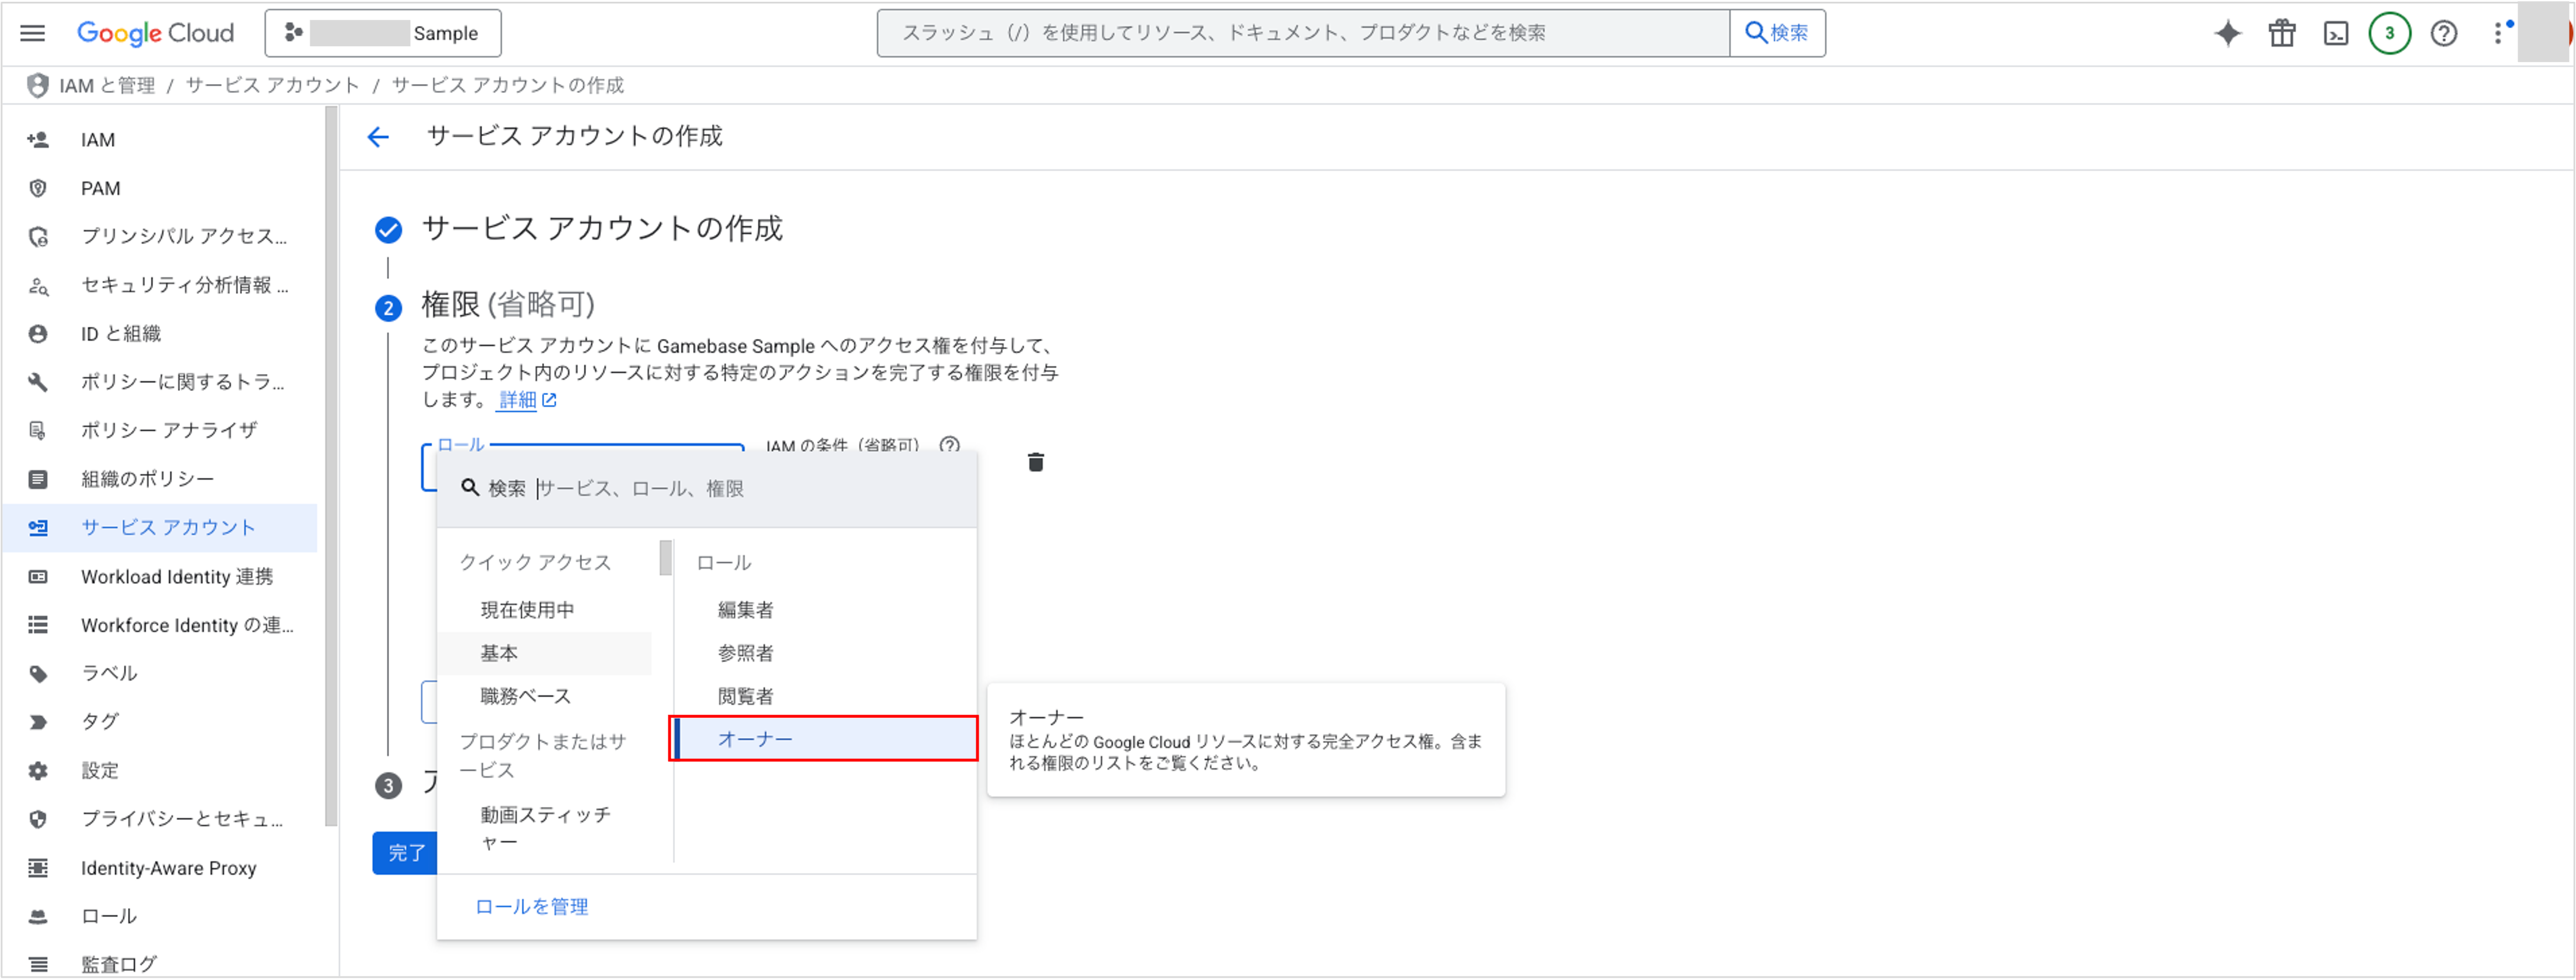The image size is (2576, 980).
Task: Activate Cloud Shell terminal icon
Action: click(2336, 33)
